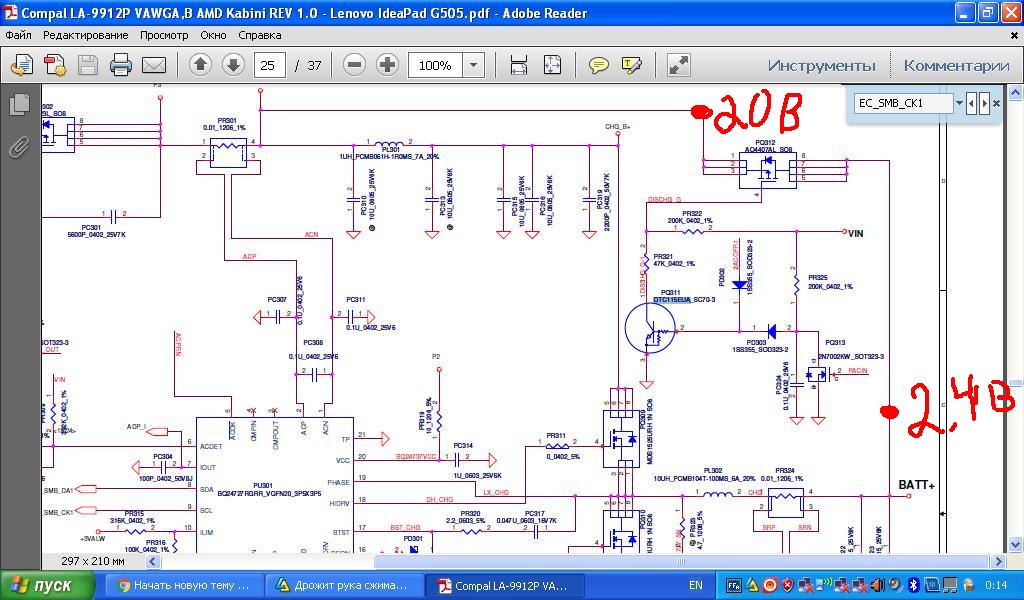Image resolution: width=1024 pixels, height=600 pixels.
Task: Select the highlight text tool
Action: 631,65
